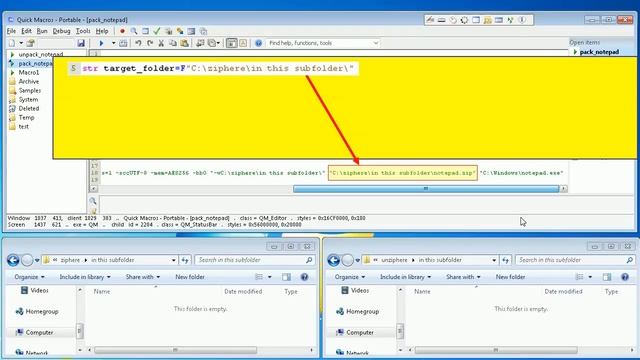640x360 pixels.
Task: Open the New item dropdown arrow
Action: coord(21,43)
